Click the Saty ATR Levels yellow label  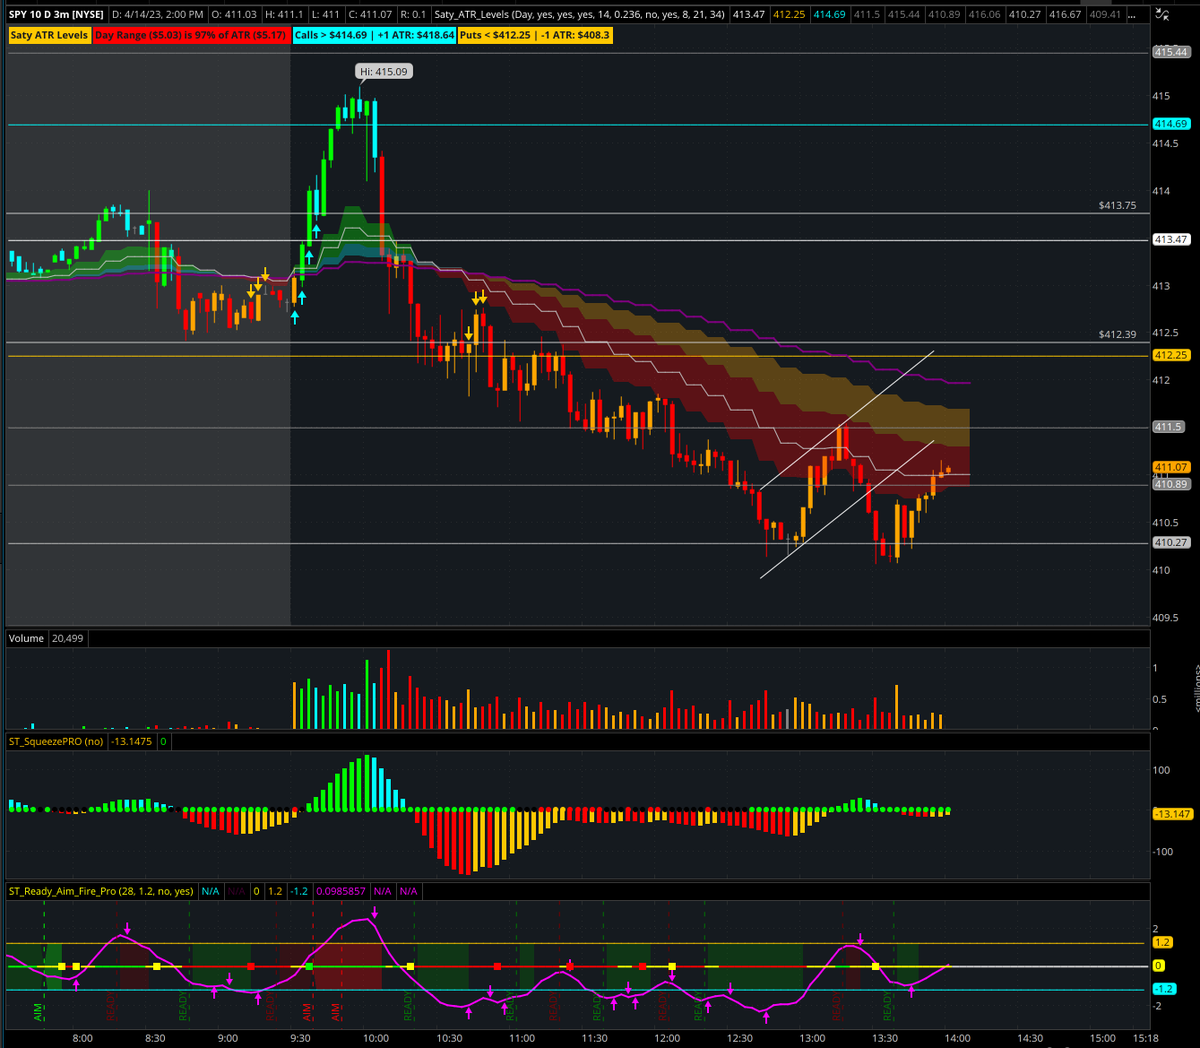(x=49, y=35)
